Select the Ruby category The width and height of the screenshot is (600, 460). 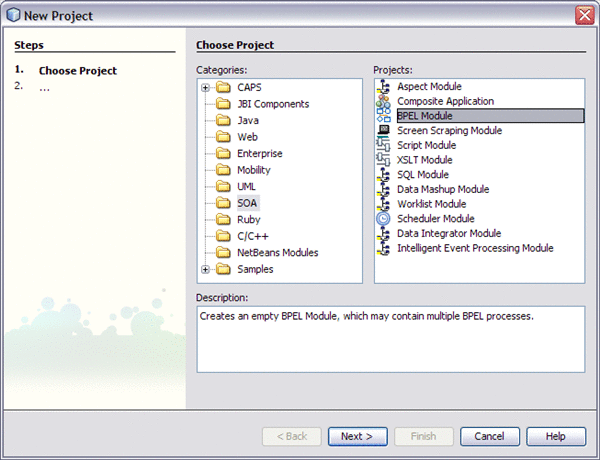(249, 220)
